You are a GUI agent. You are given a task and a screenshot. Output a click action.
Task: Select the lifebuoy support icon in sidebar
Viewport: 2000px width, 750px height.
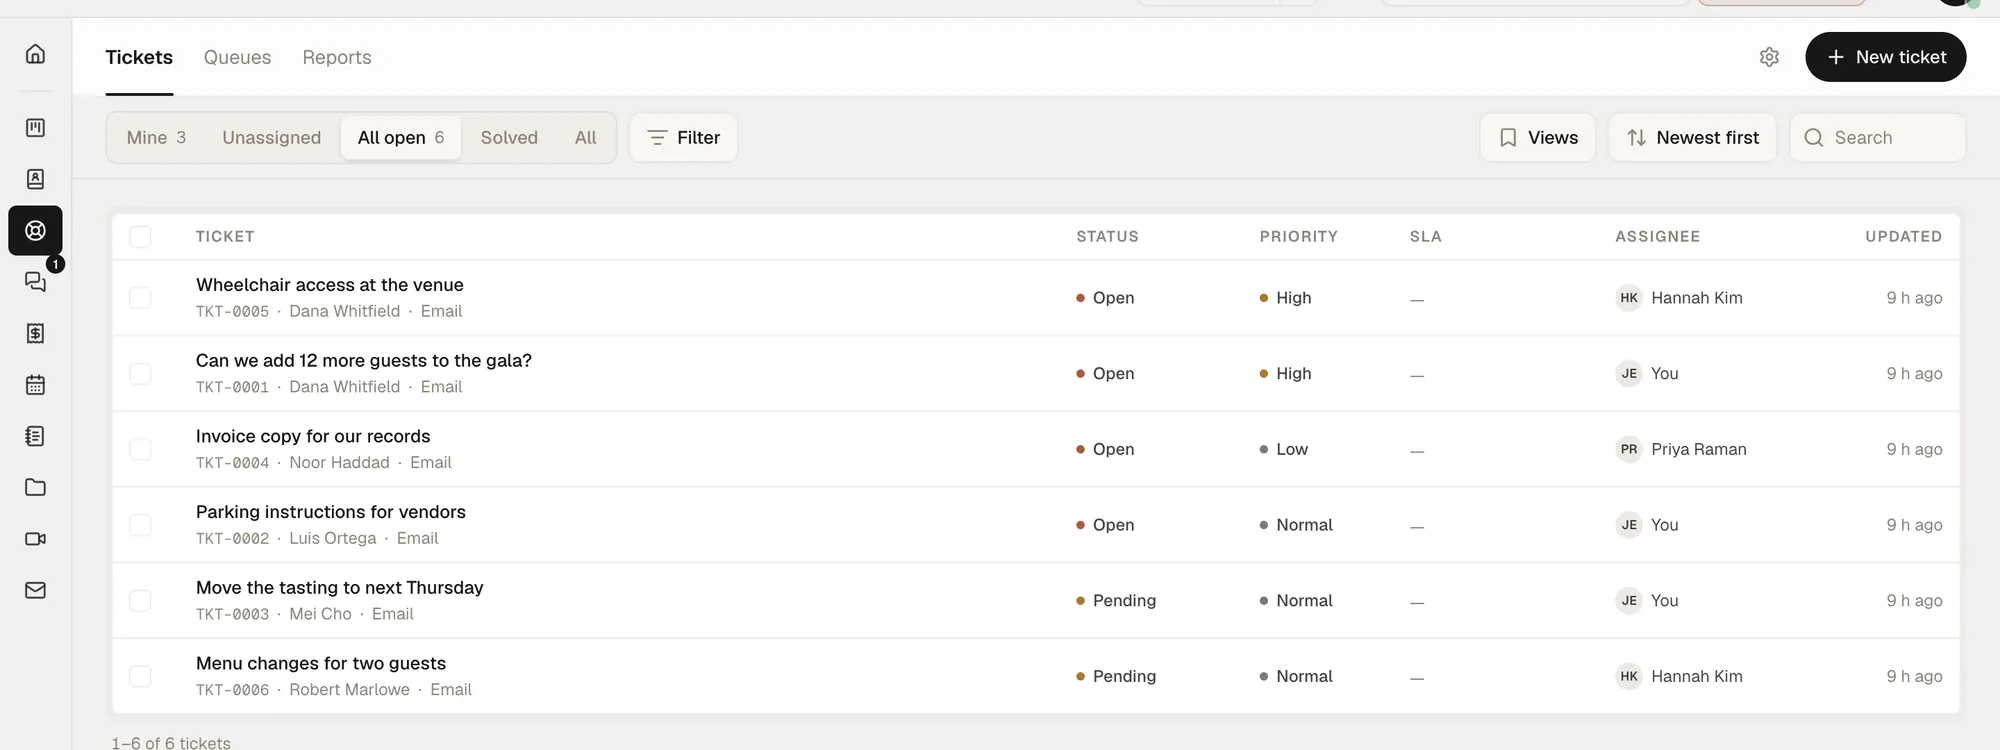pyautogui.click(x=35, y=231)
